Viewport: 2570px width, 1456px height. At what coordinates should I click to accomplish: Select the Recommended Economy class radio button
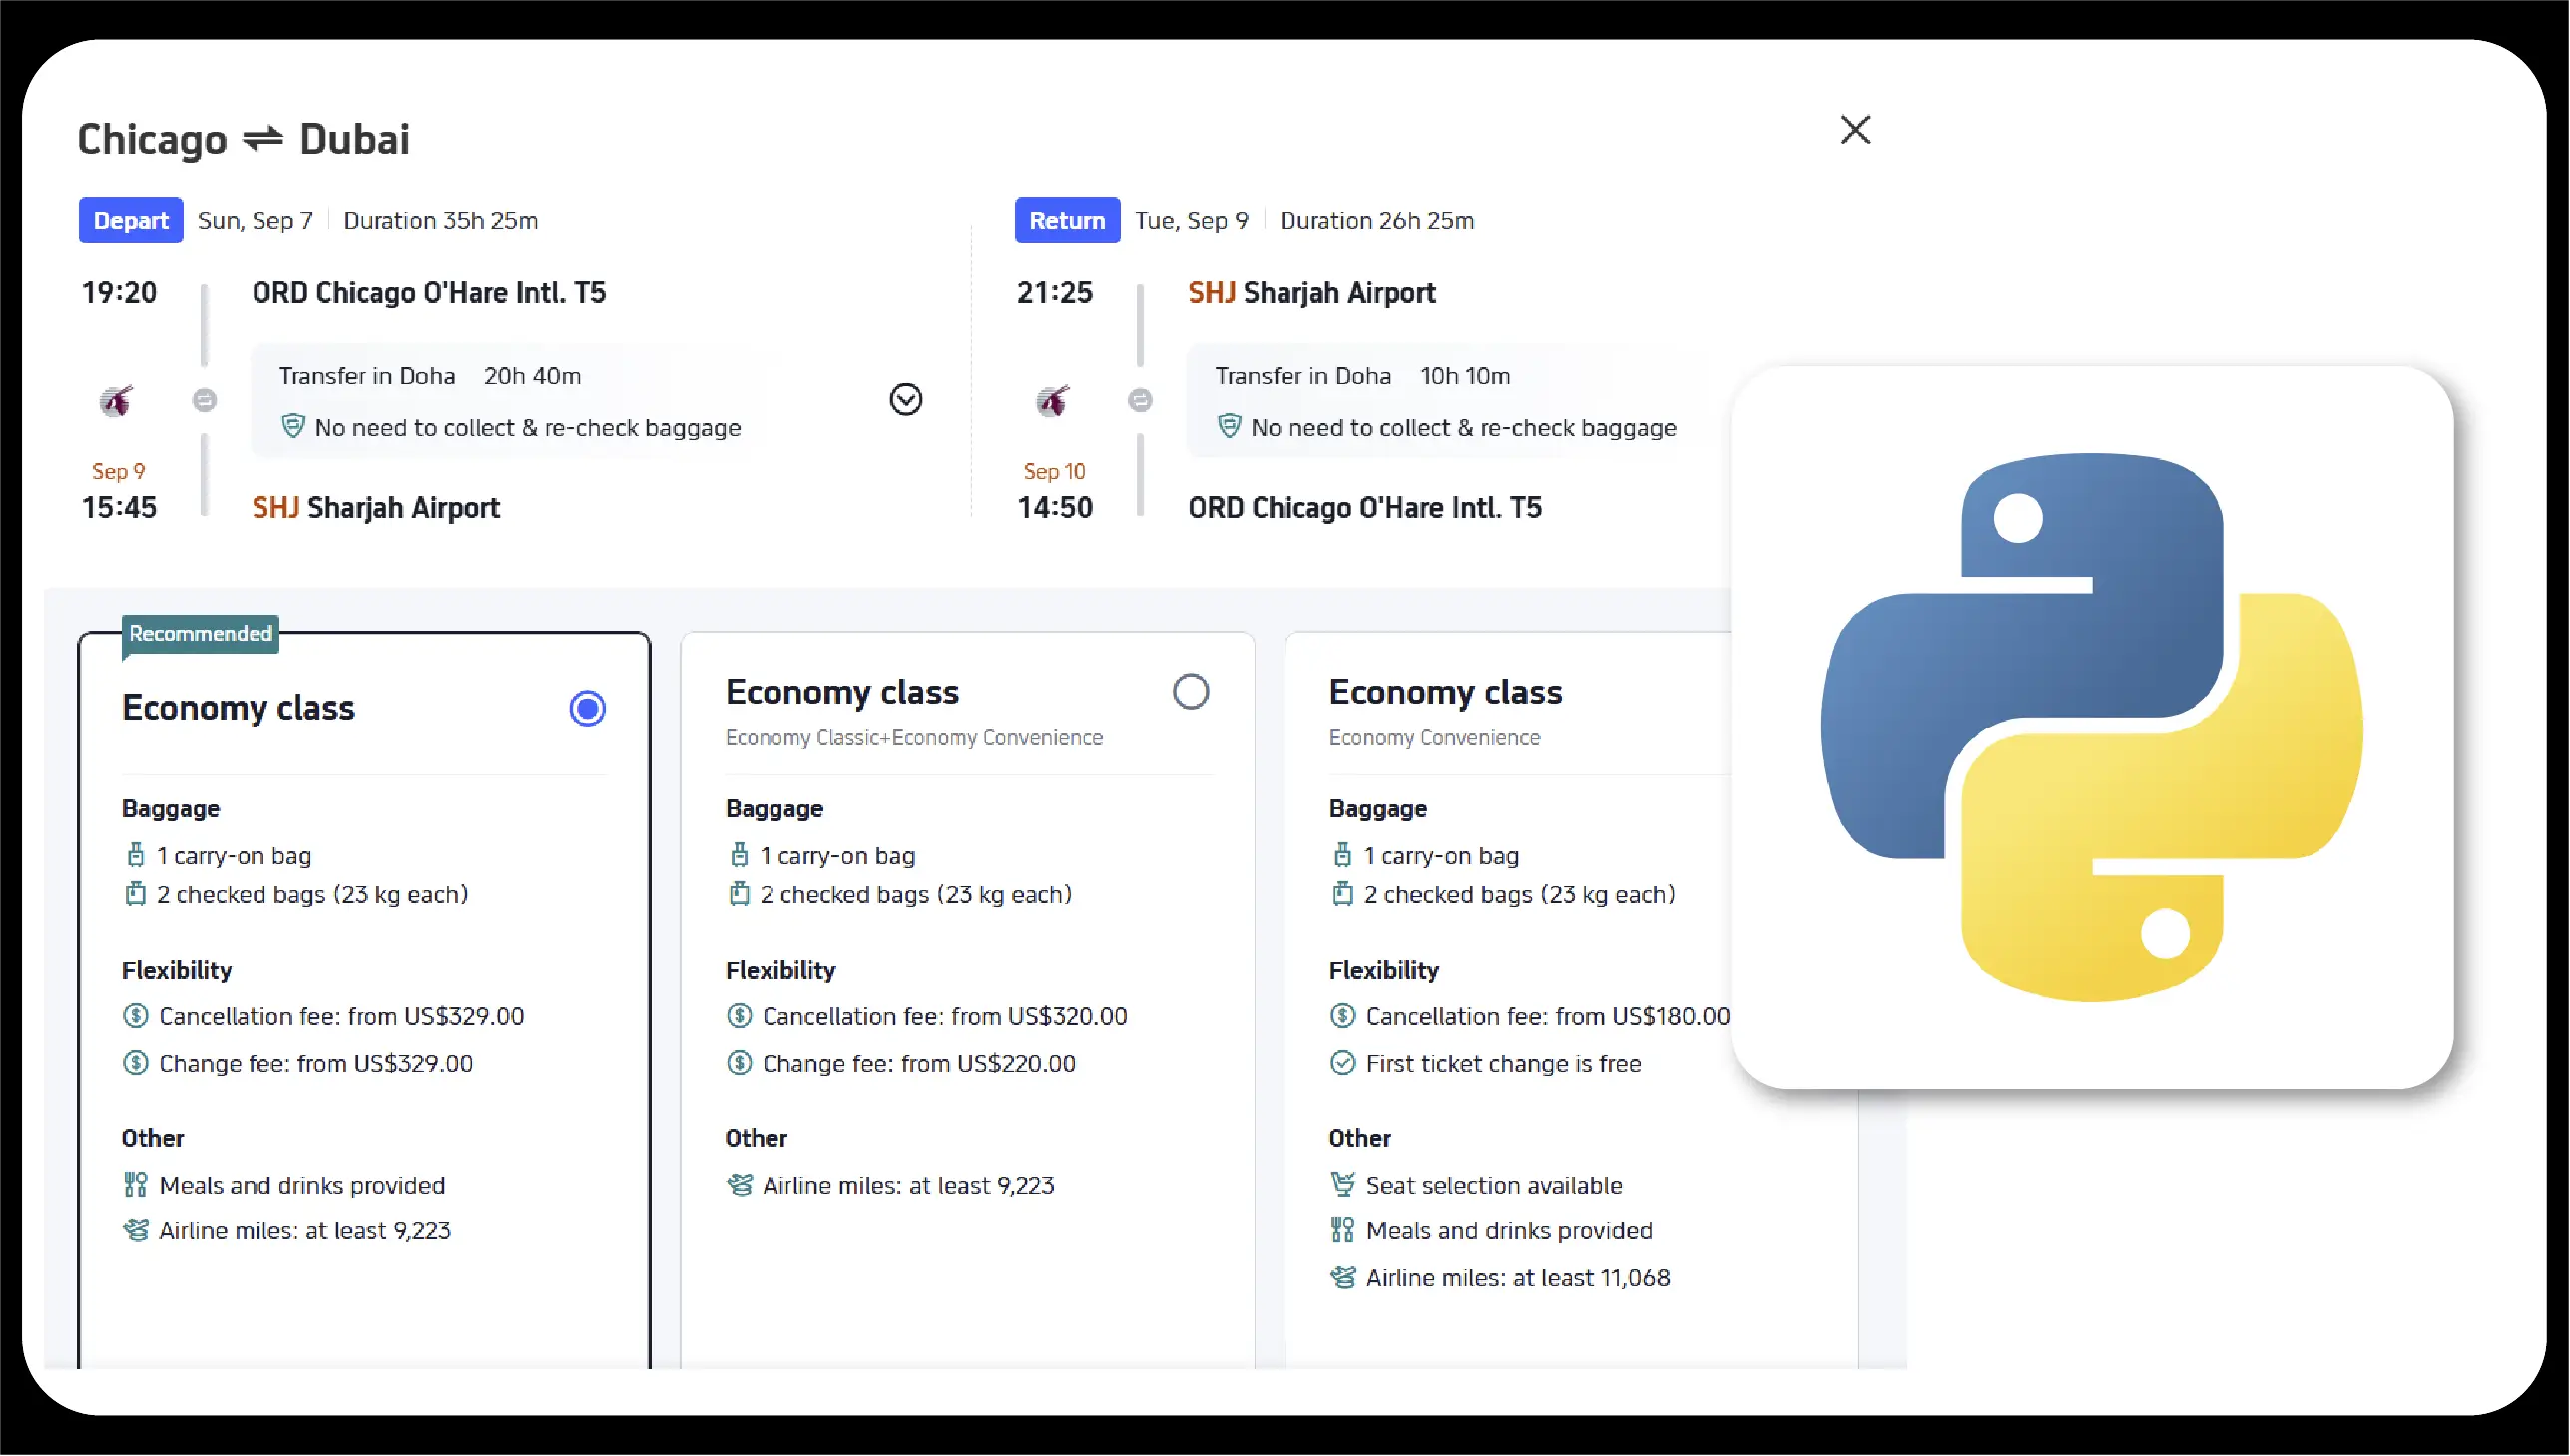pos(587,708)
